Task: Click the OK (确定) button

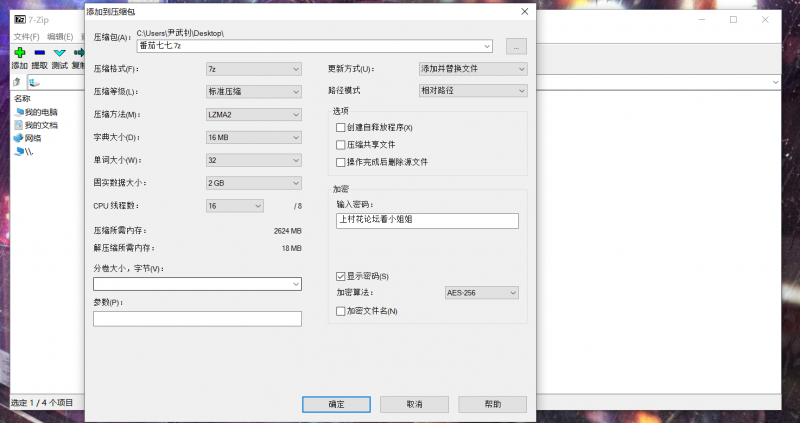Action: (336, 404)
